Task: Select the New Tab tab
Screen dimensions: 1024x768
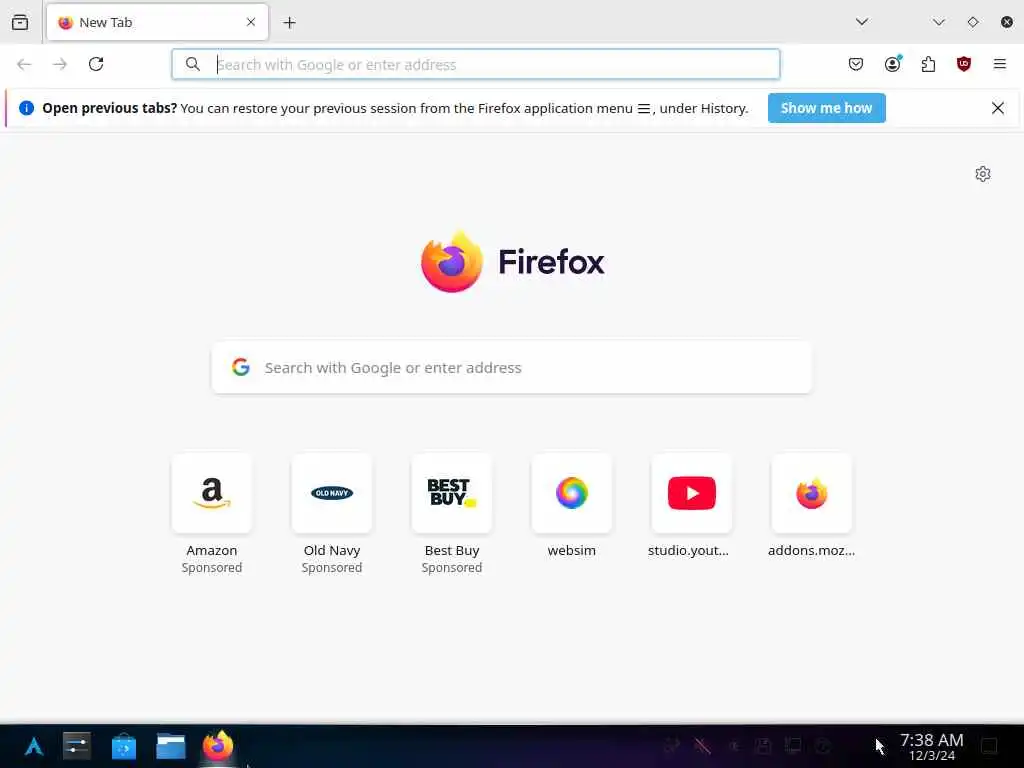Action: [157, 22]
